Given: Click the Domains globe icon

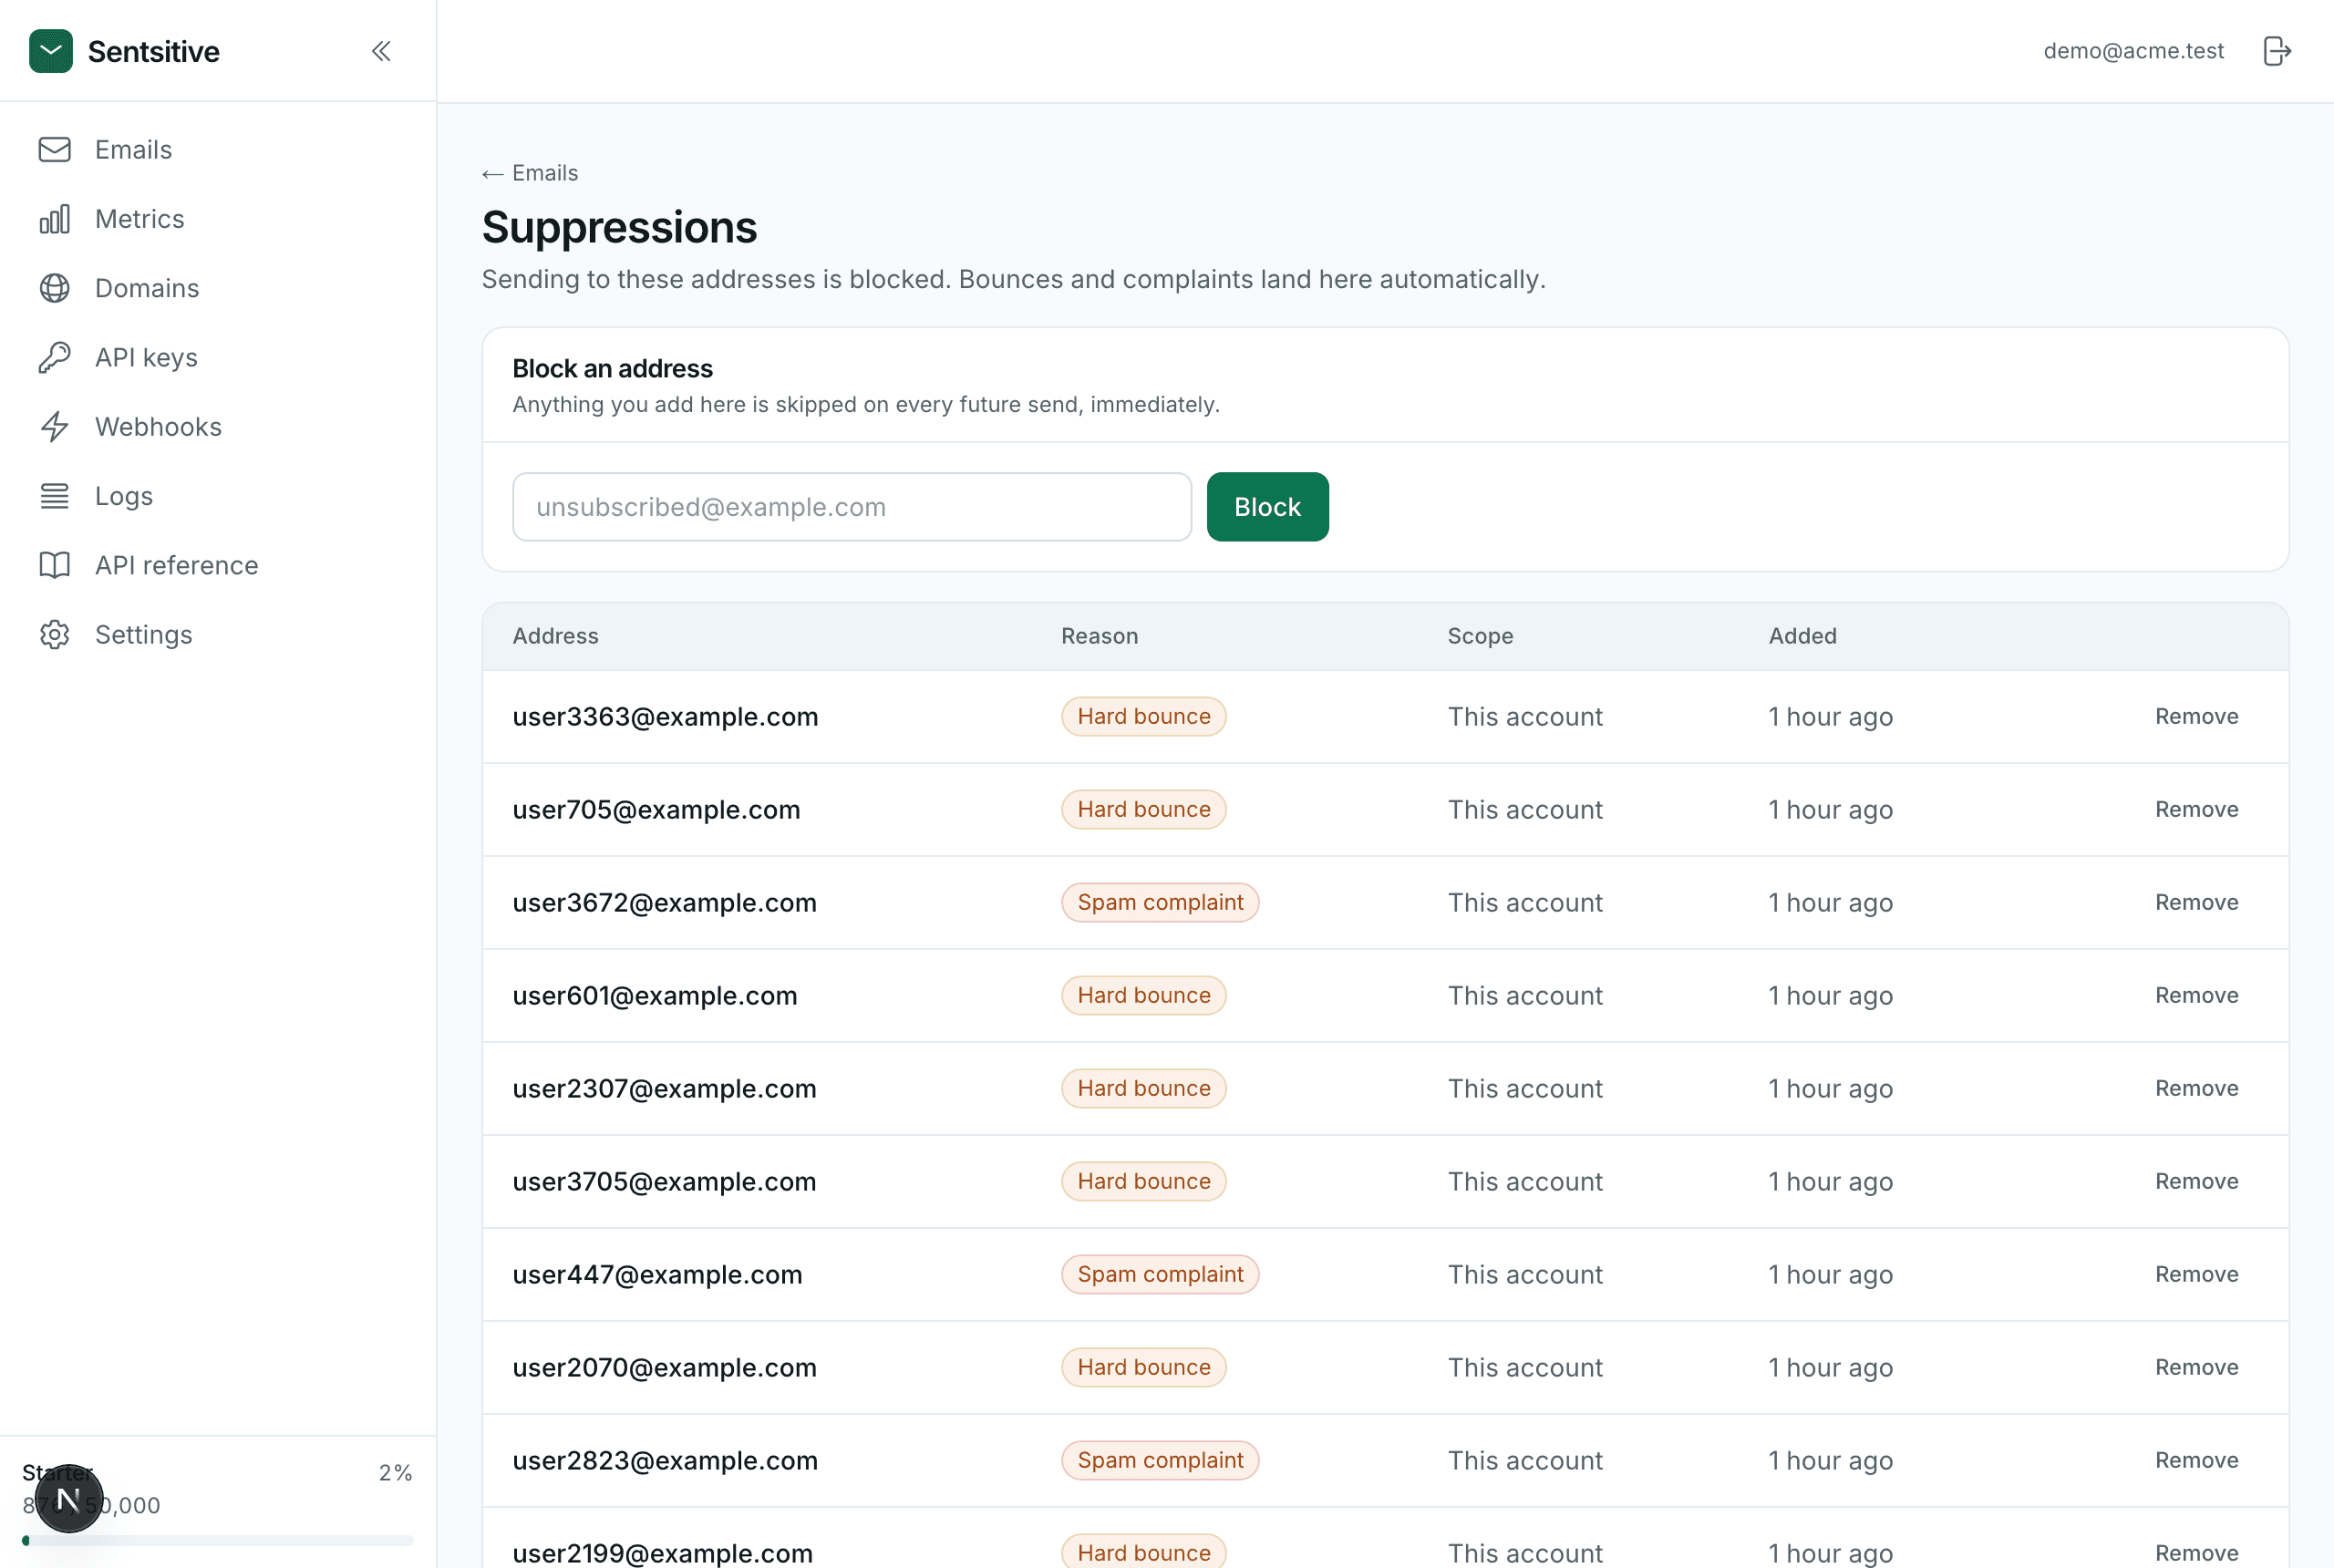Looking at the screenshot, I should 55,288.
